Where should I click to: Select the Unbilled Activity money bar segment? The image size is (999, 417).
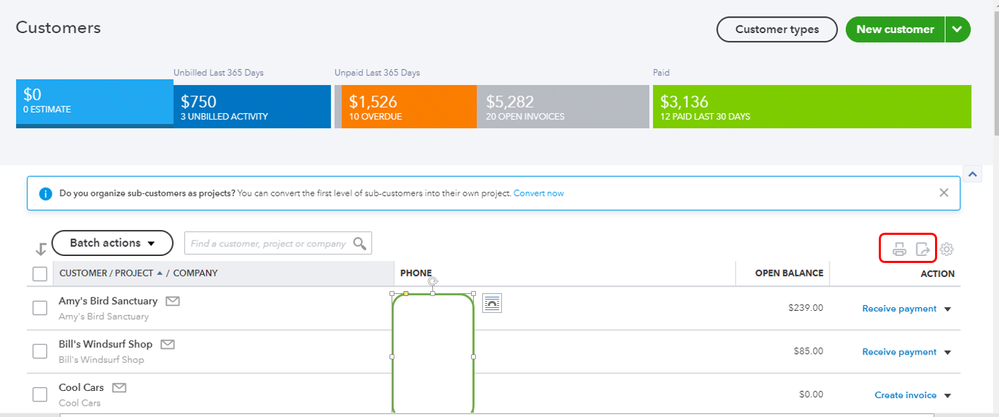point(252,107)
